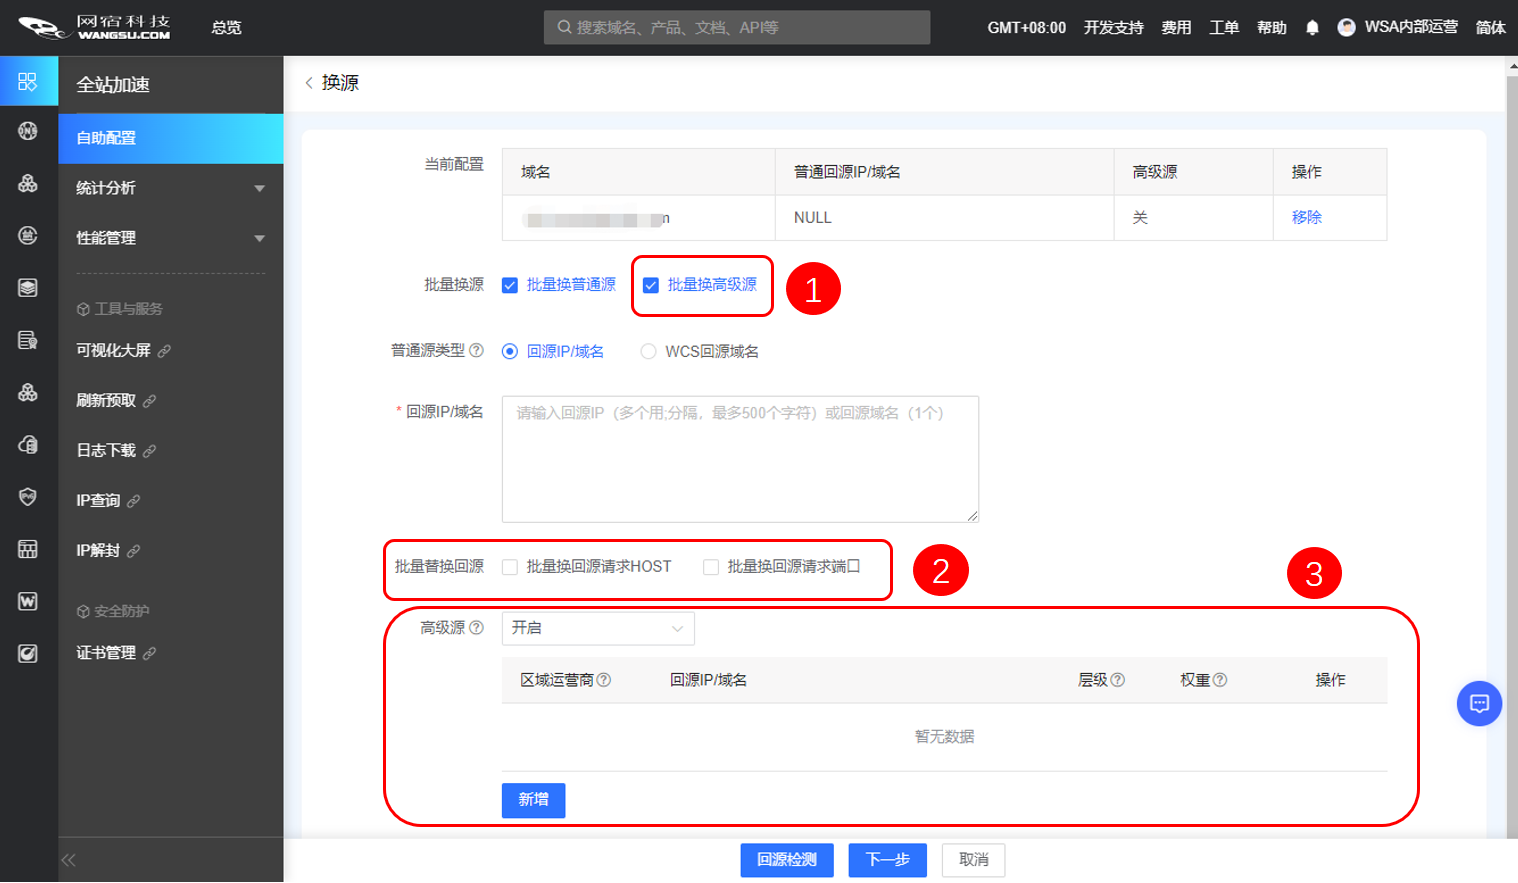1518x883 pixels.
Task: Click the notification bell icon
Action: (1312, 28)
